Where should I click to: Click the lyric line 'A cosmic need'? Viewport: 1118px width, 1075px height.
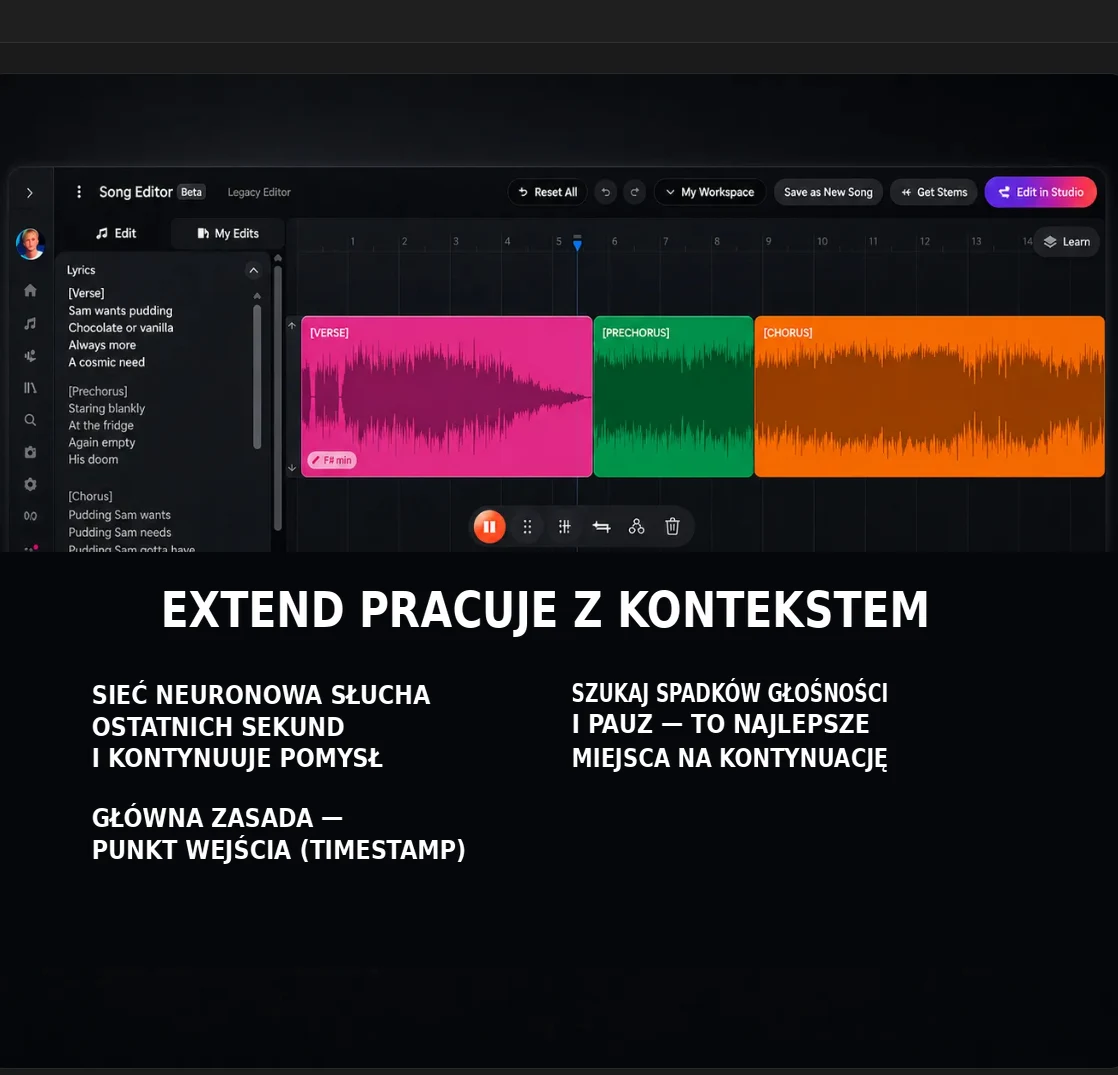106,362
